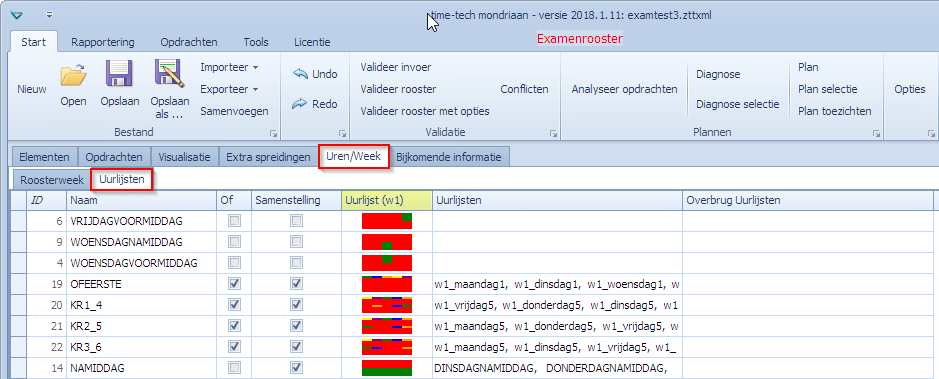Sort by the Naam column header
This screenshot has width=939, height=379.
[x=141, y=201]
